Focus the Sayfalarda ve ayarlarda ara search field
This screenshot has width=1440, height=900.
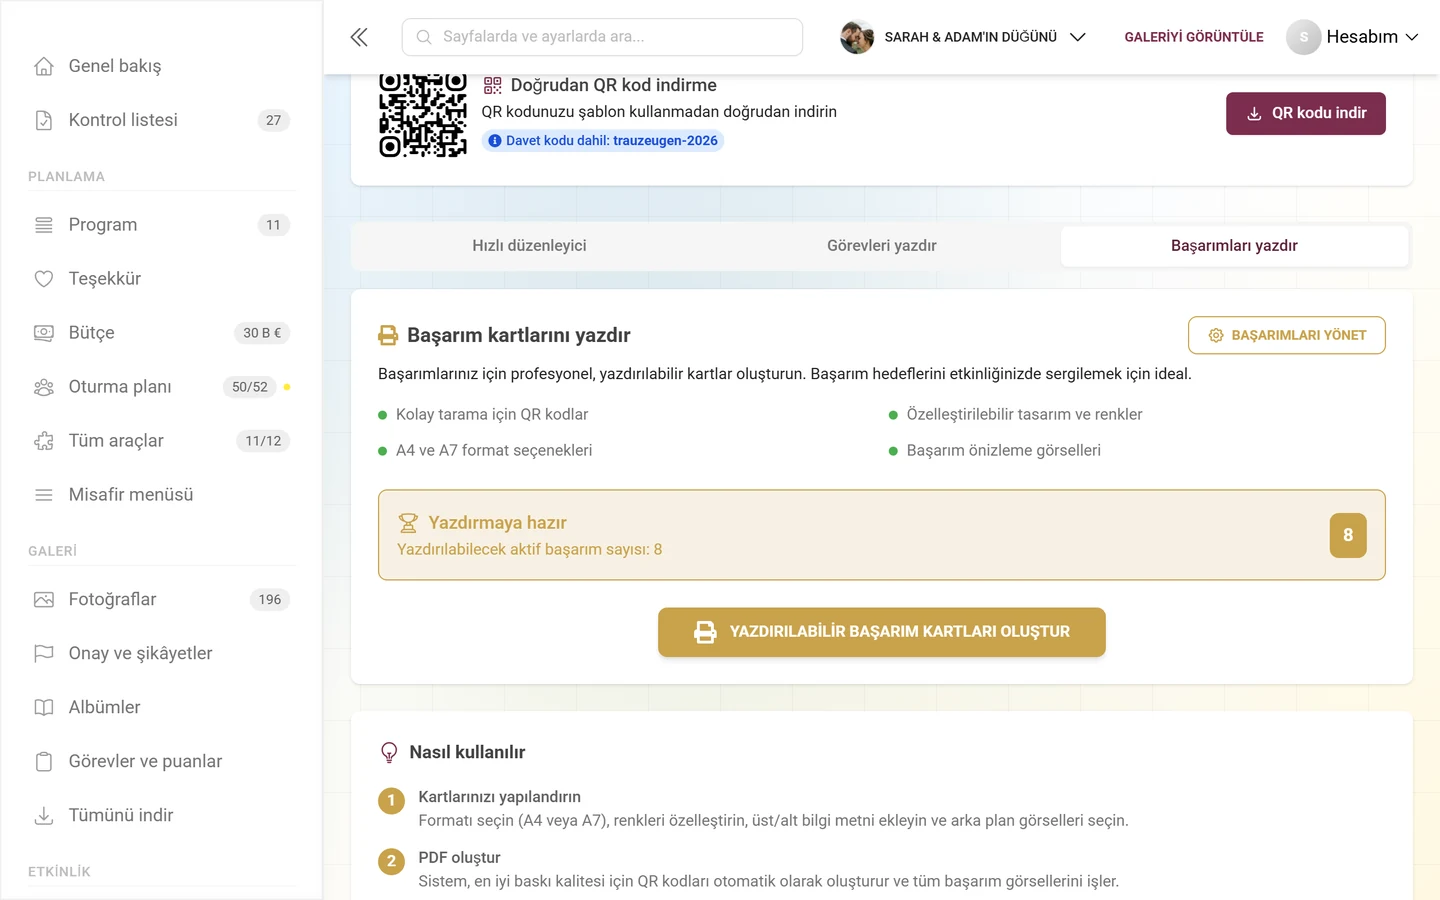pos(602,37)
